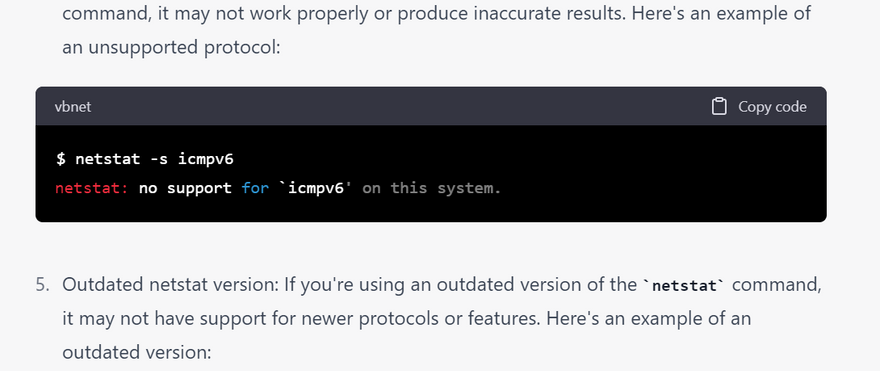This screenshot has height=371, width=880.
Task: Click the 'an unsupported protocol:' line
Action: tap(171, 48)
